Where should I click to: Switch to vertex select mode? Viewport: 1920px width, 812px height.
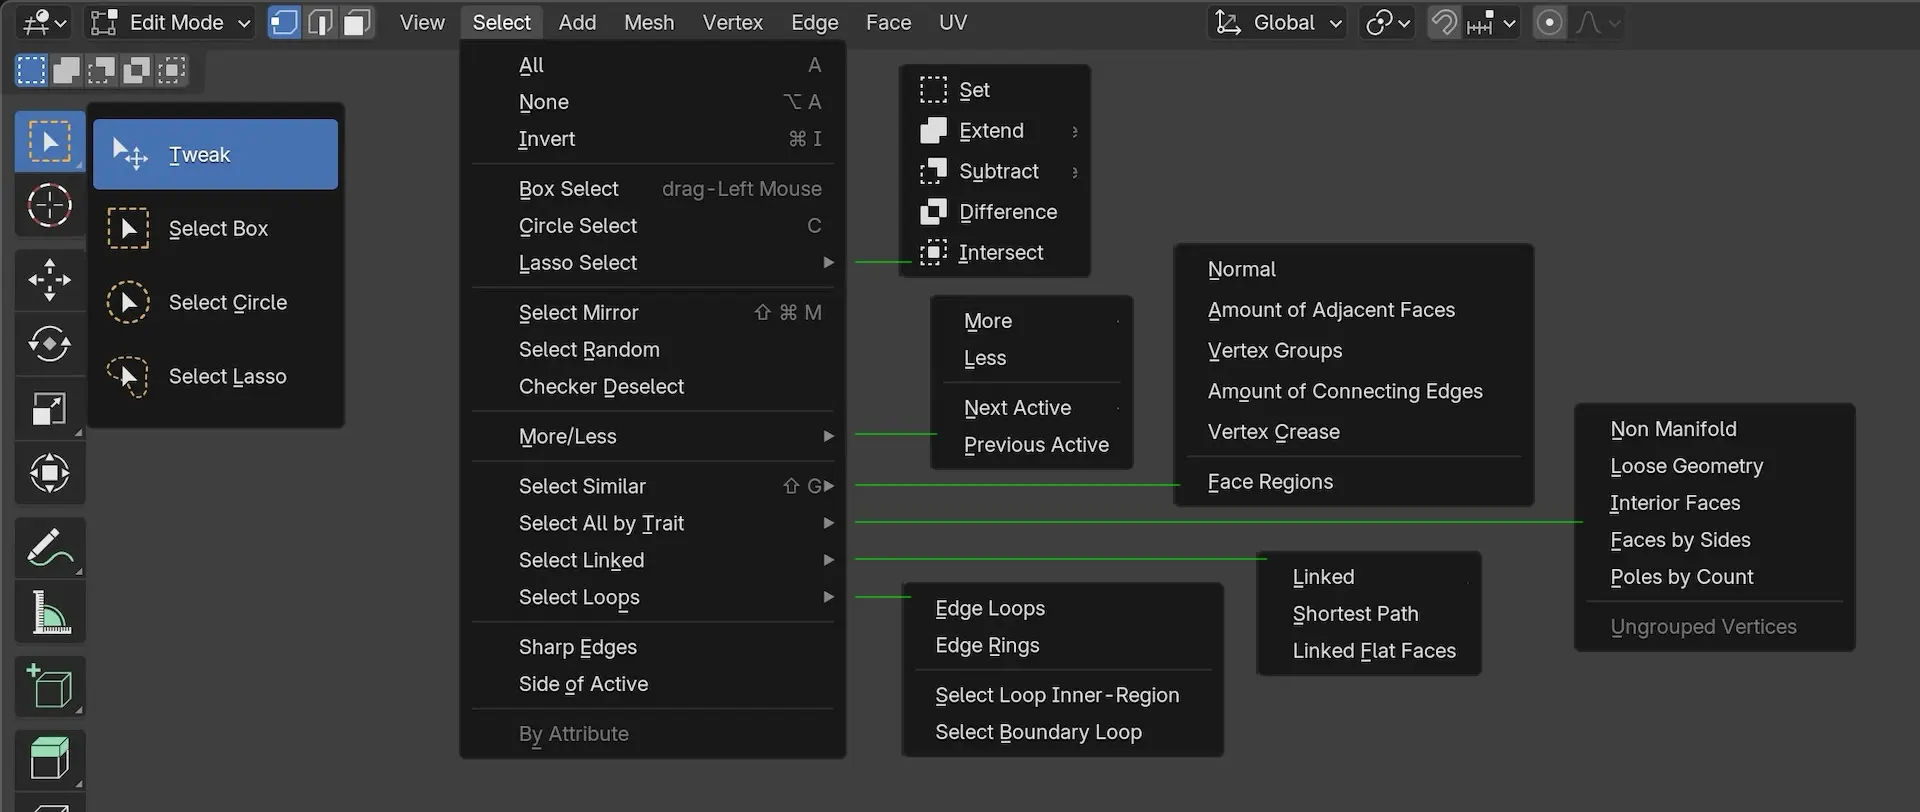(284, 22)
